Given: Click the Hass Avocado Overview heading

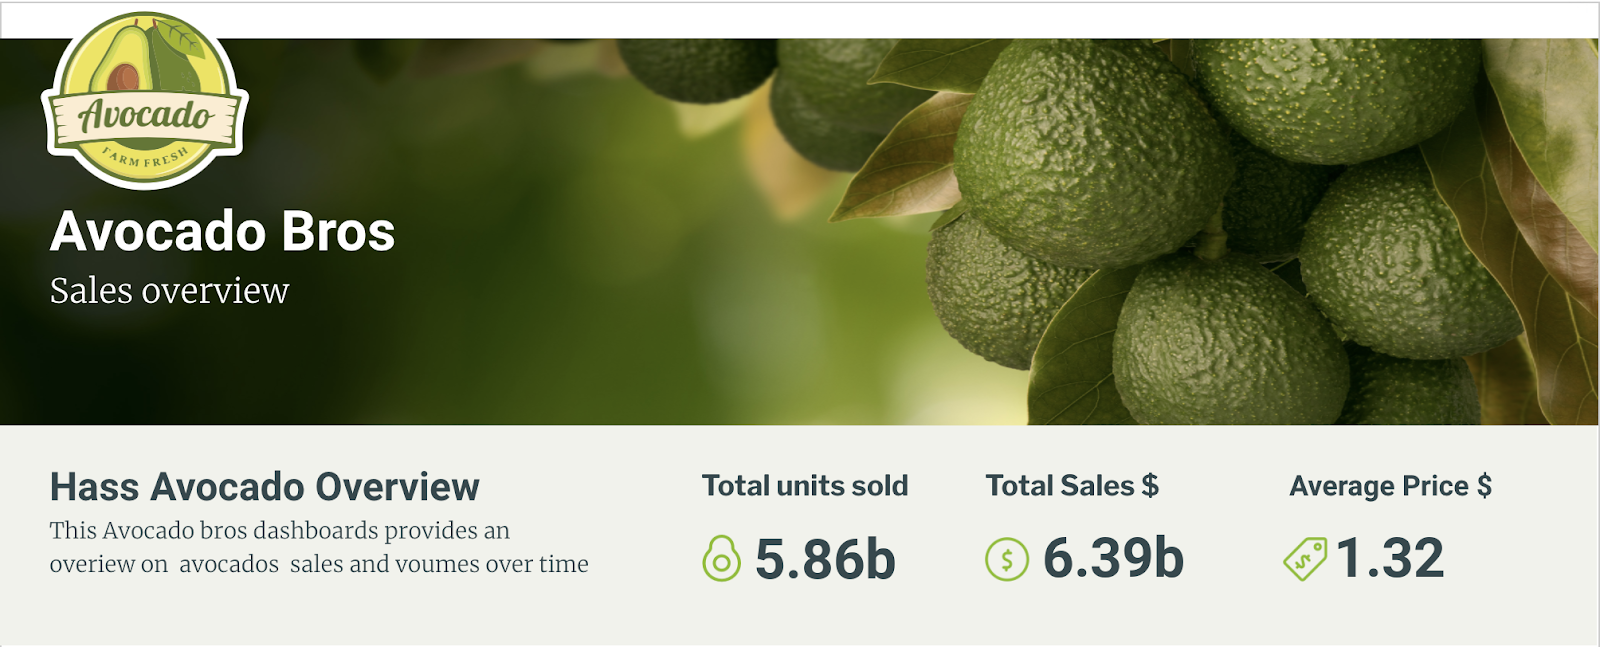Looking at the screenshot, I should coord(265,487).
